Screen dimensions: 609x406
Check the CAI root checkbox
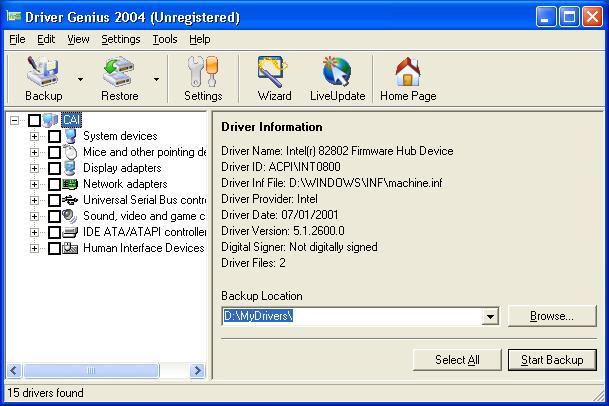(34, 120)
